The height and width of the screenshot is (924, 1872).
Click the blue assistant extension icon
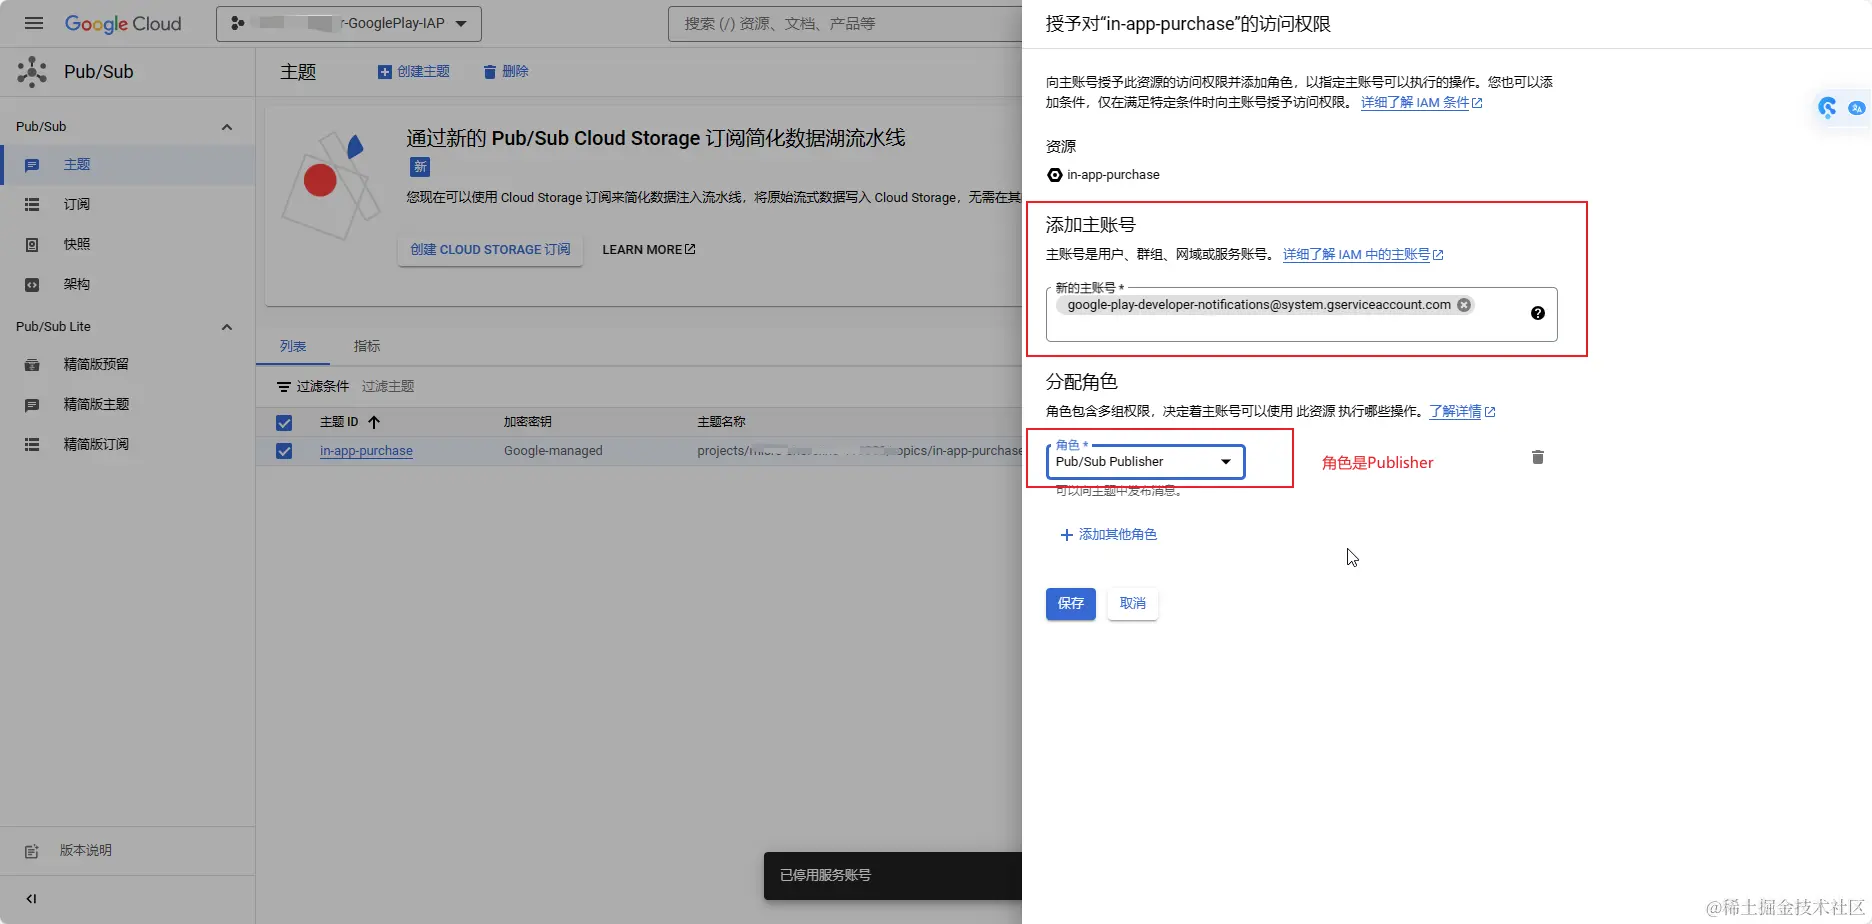click(x=1828, y=108)
